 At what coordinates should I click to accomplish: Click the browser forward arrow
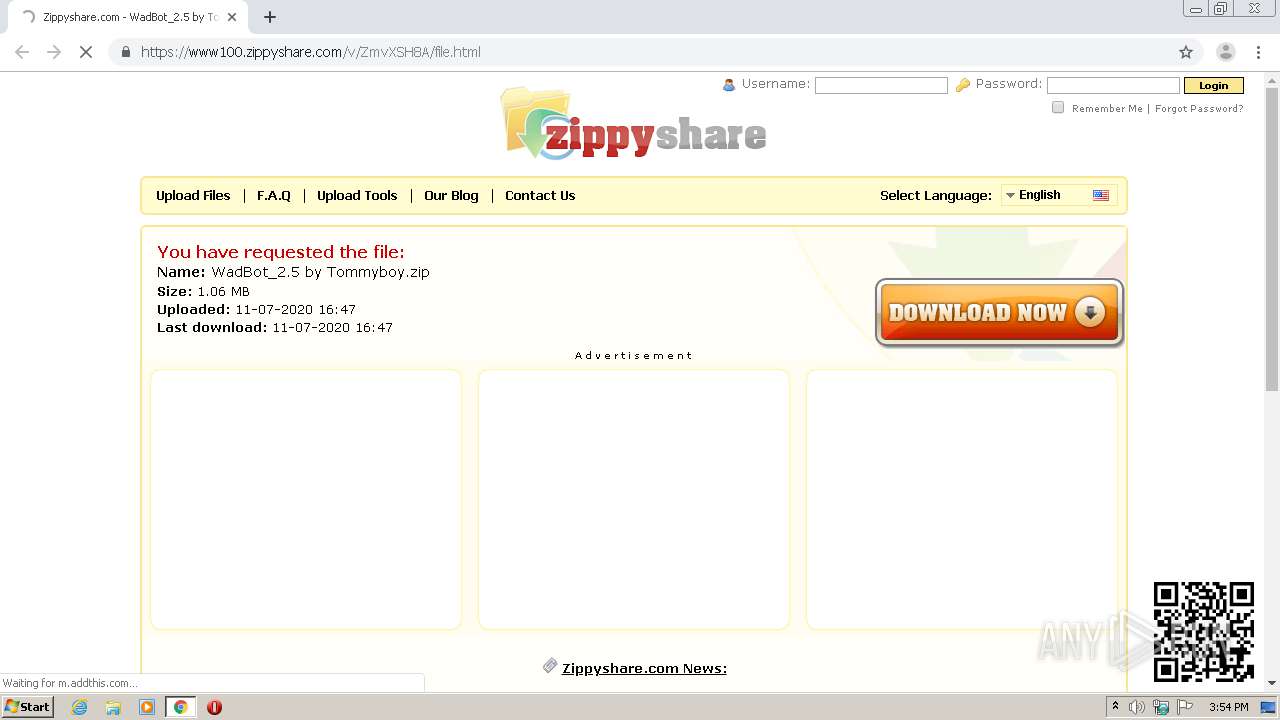[54, 52]
